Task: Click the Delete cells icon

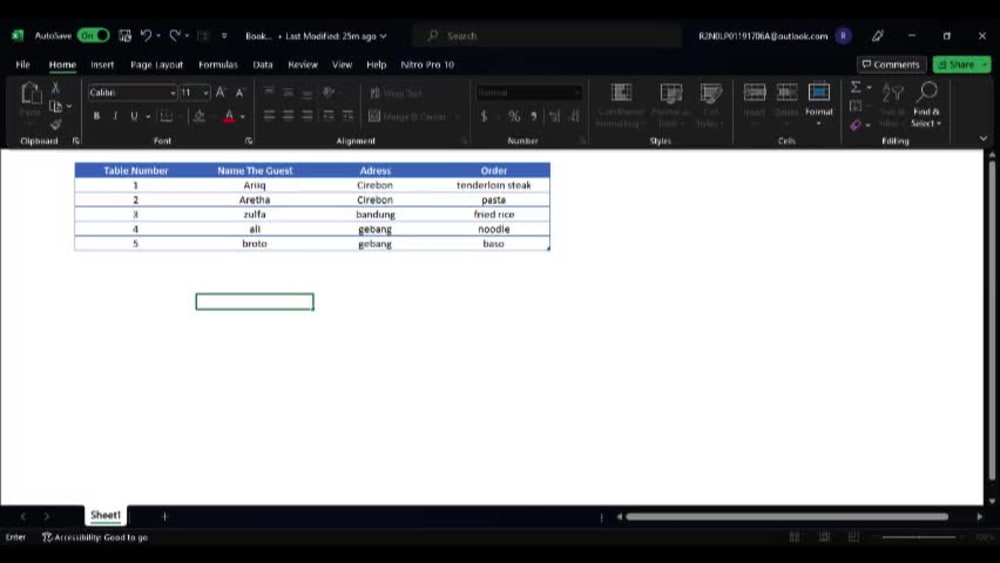Action: 786,92
